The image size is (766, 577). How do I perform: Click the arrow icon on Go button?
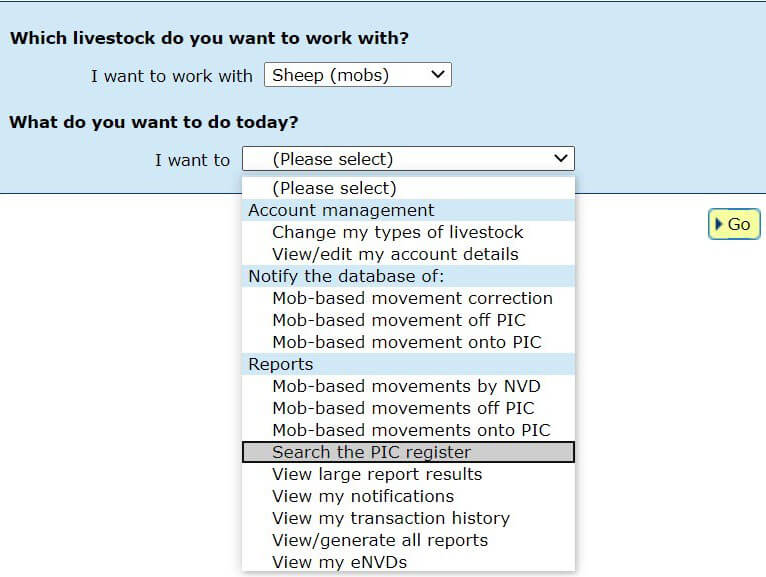pos(719,225)
